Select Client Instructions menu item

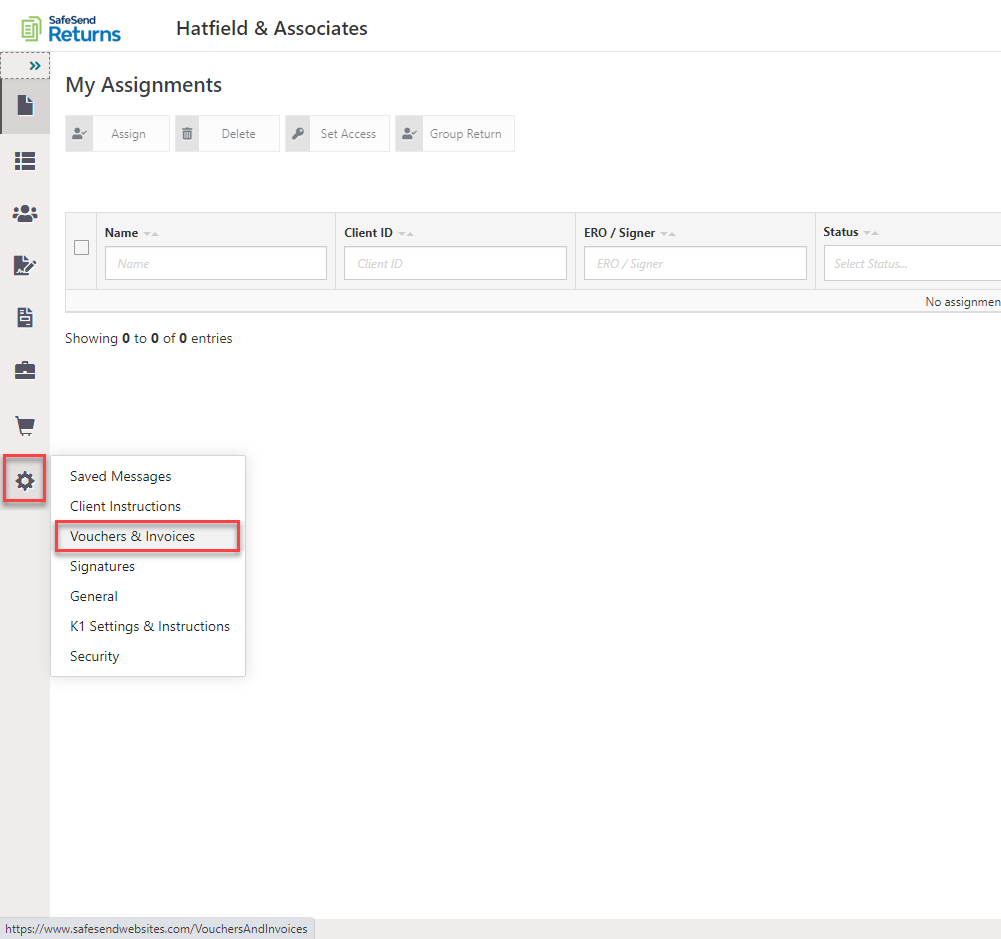pyautogui.click(x=125, y=506)
